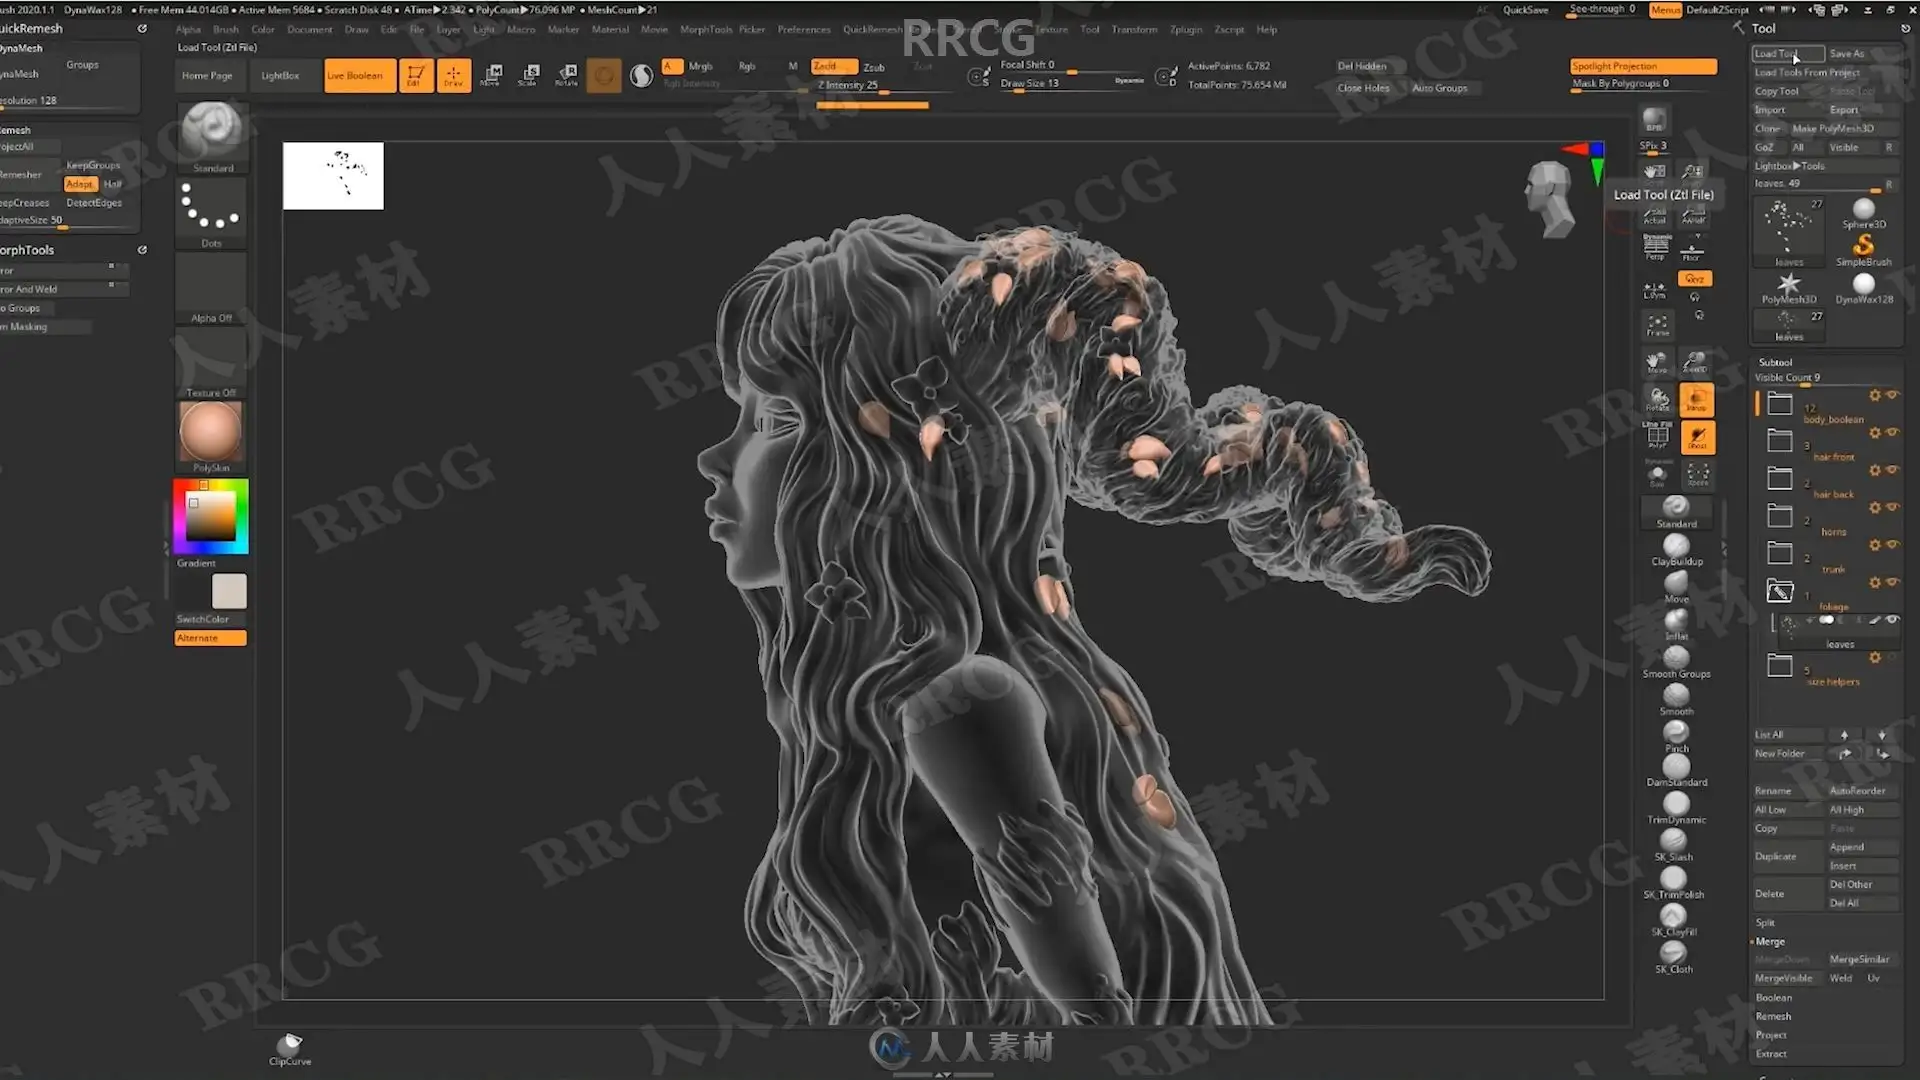
Task: Pick the Scale transform icon in top shelf
Action: pyautogui.click(x=529, y=75)
